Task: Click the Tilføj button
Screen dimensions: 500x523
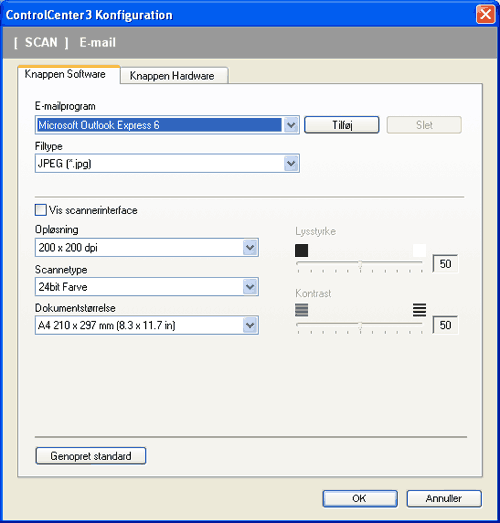Action: (x=342, y=125)
